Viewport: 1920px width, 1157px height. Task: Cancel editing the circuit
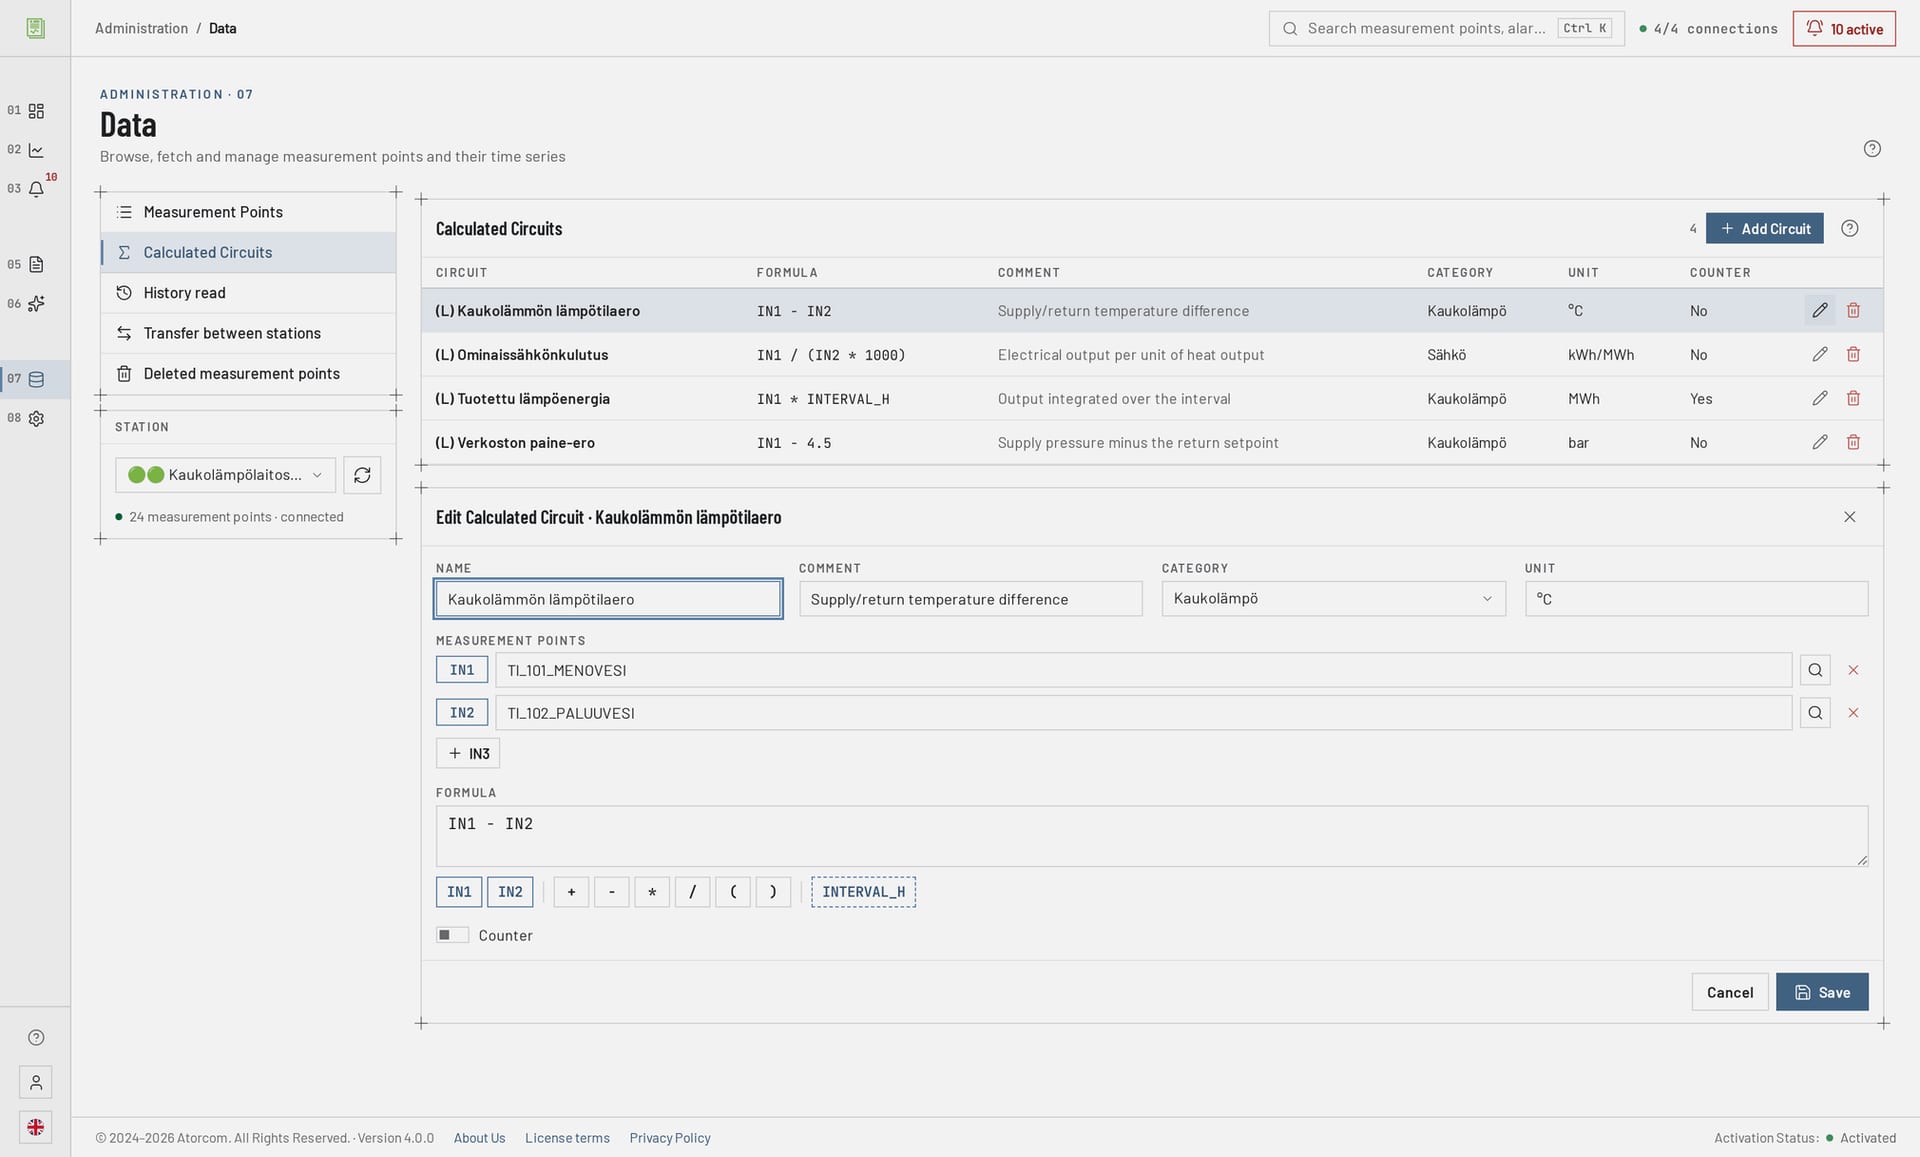[x=1729, y=992]
